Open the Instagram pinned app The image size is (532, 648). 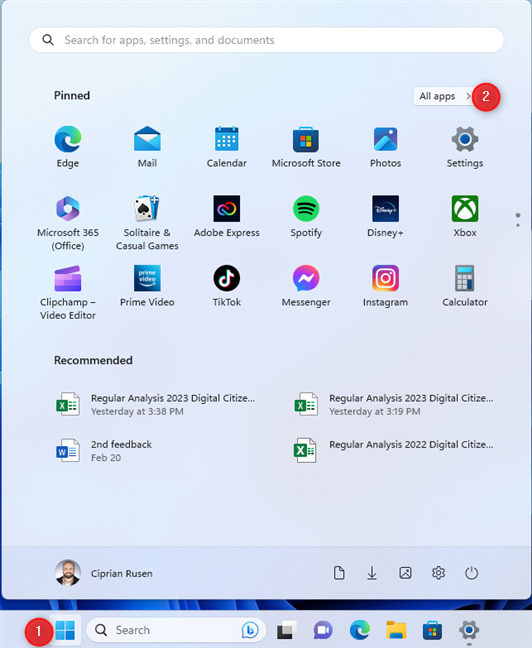pos(385,286)
